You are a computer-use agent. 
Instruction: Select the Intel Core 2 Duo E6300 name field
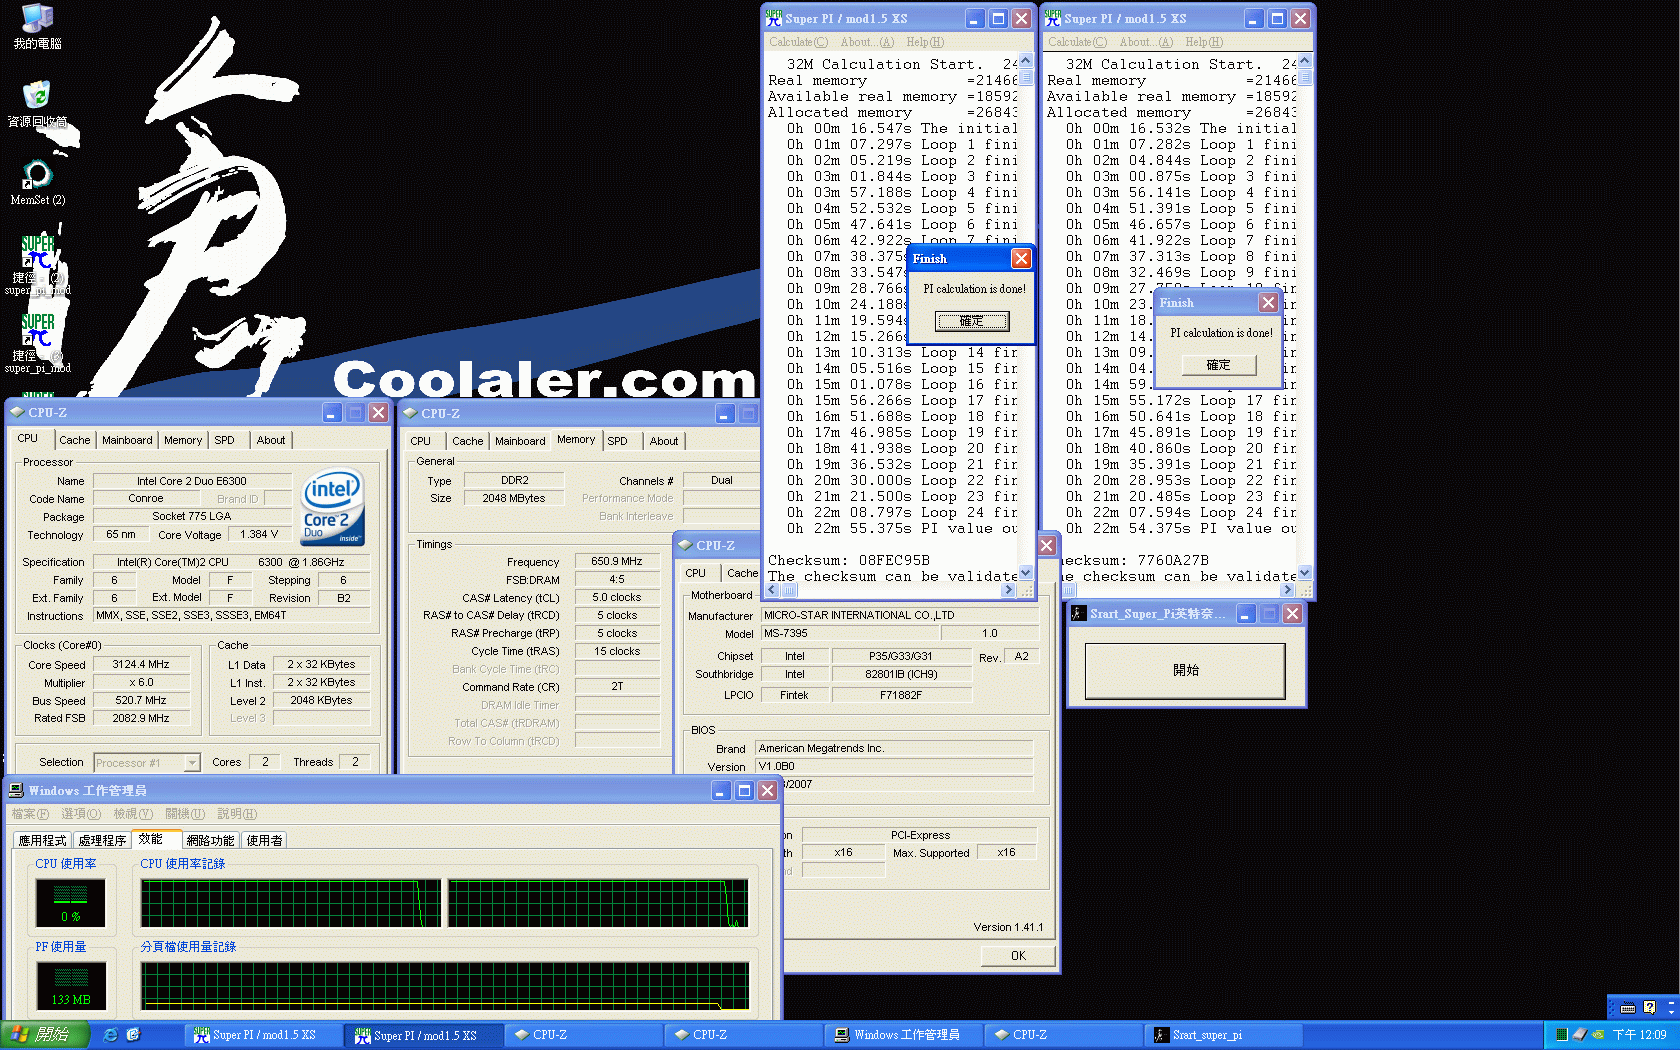click(192, 481)
